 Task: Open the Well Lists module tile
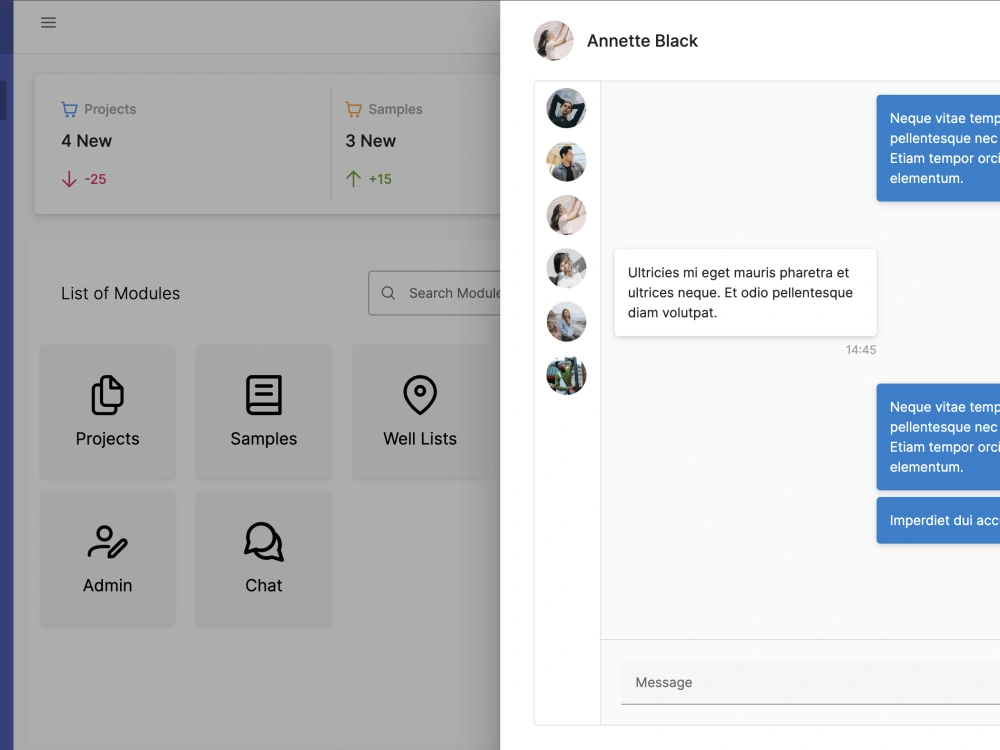[420, 412]
